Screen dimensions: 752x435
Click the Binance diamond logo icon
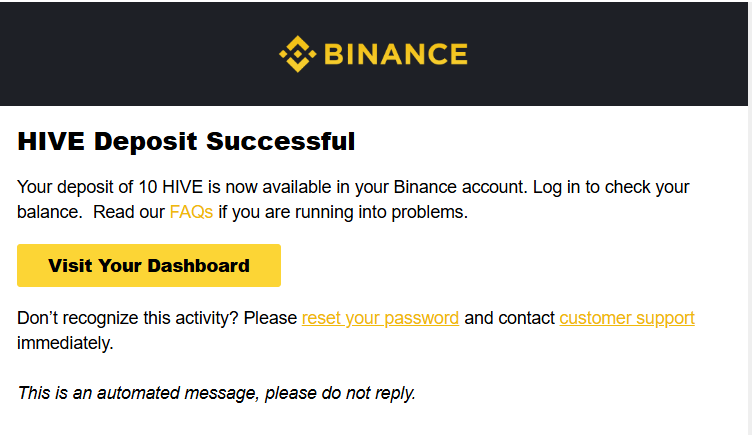coord(297,54)
